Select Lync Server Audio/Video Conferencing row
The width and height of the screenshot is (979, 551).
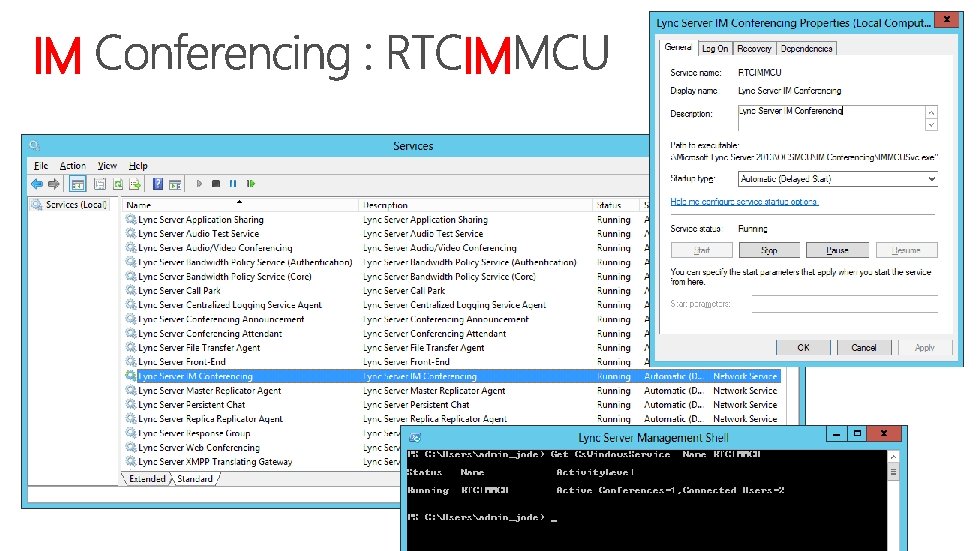[387, 248]
